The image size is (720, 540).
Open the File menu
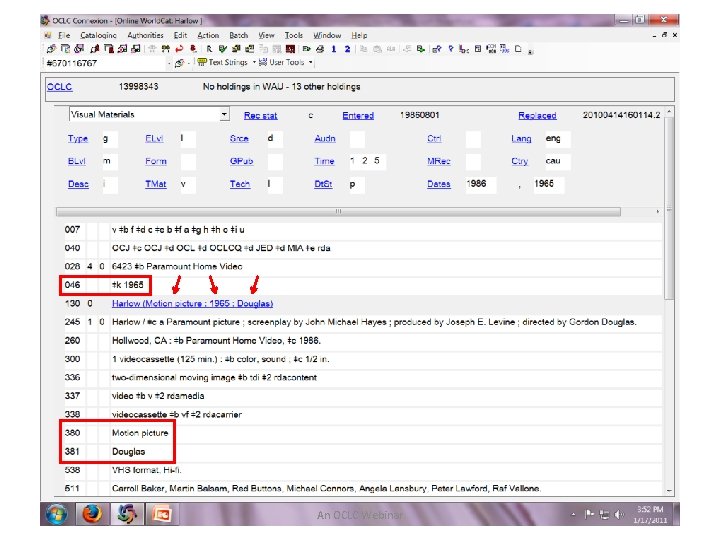click(x=64, y=35)
